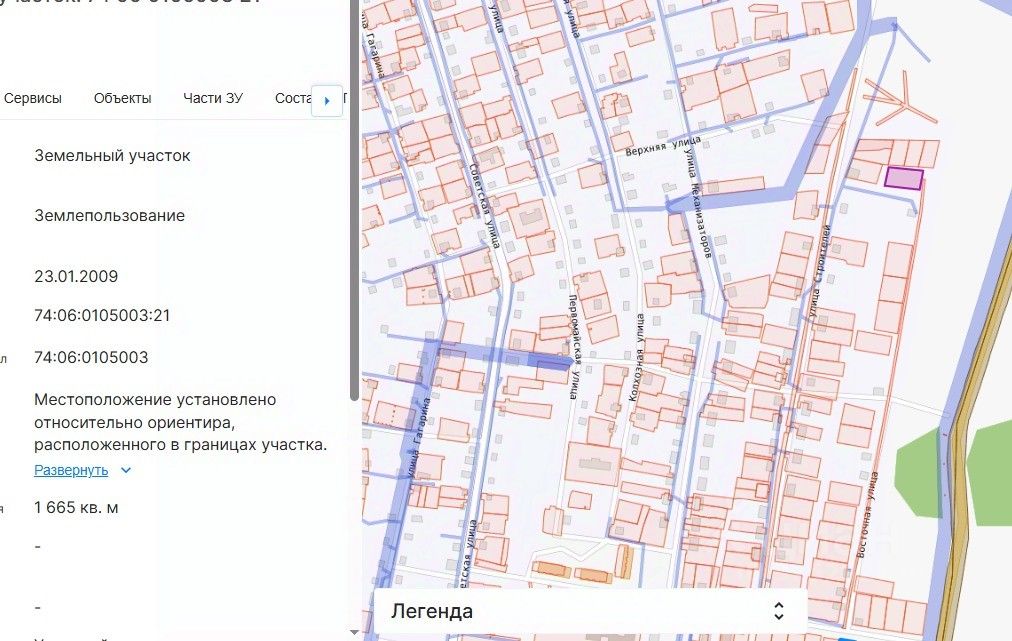The height and width of the screenshot is (641, 1012).
Task: Open the Сервисы tab
Action: [x=33, y=98]
